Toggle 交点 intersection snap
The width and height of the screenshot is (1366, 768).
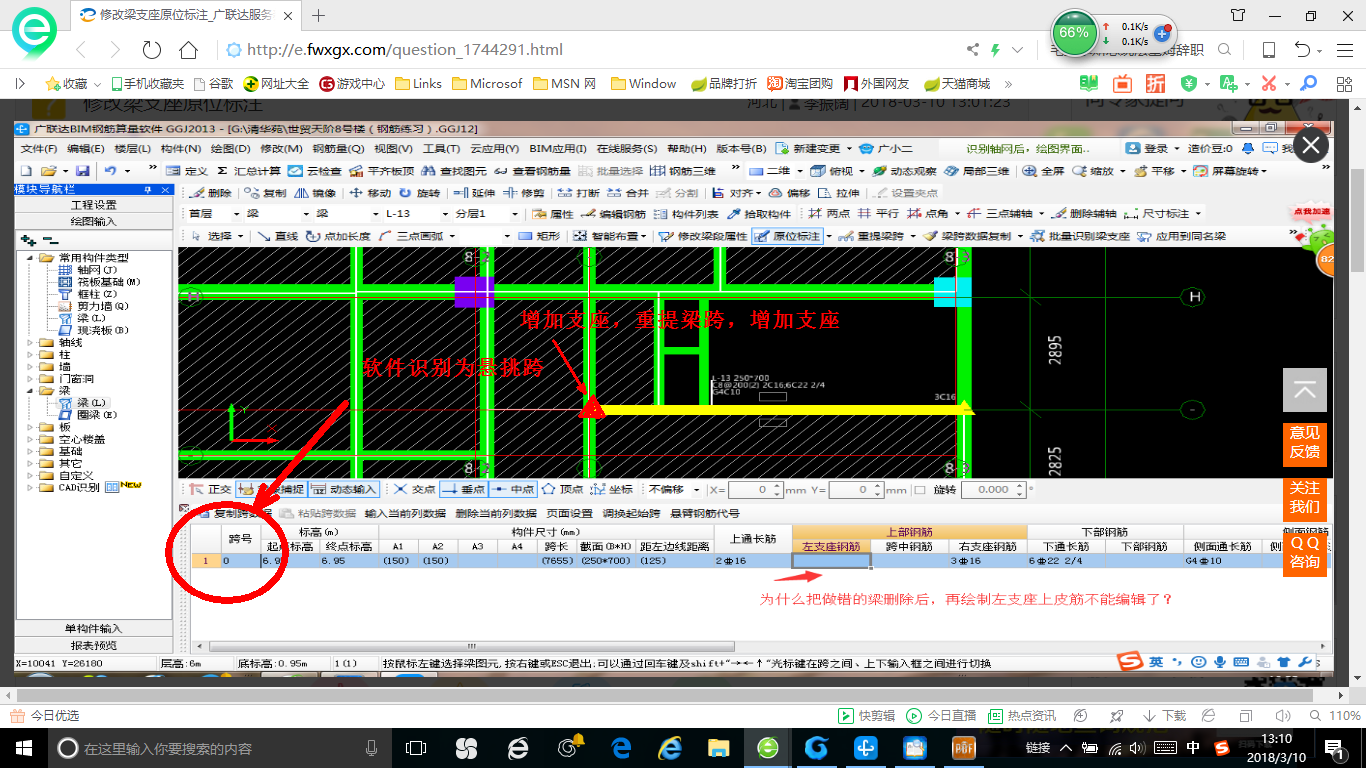coord(413,489)
